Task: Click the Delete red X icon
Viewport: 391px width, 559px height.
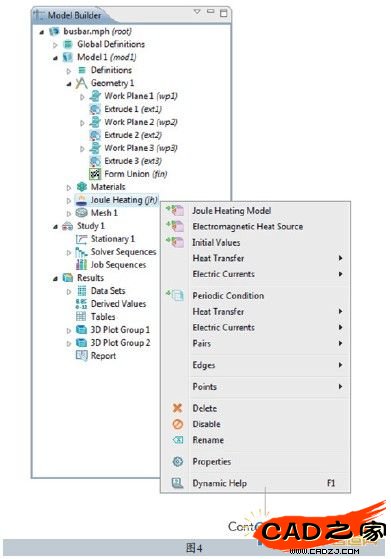Action: pos(178,408)
